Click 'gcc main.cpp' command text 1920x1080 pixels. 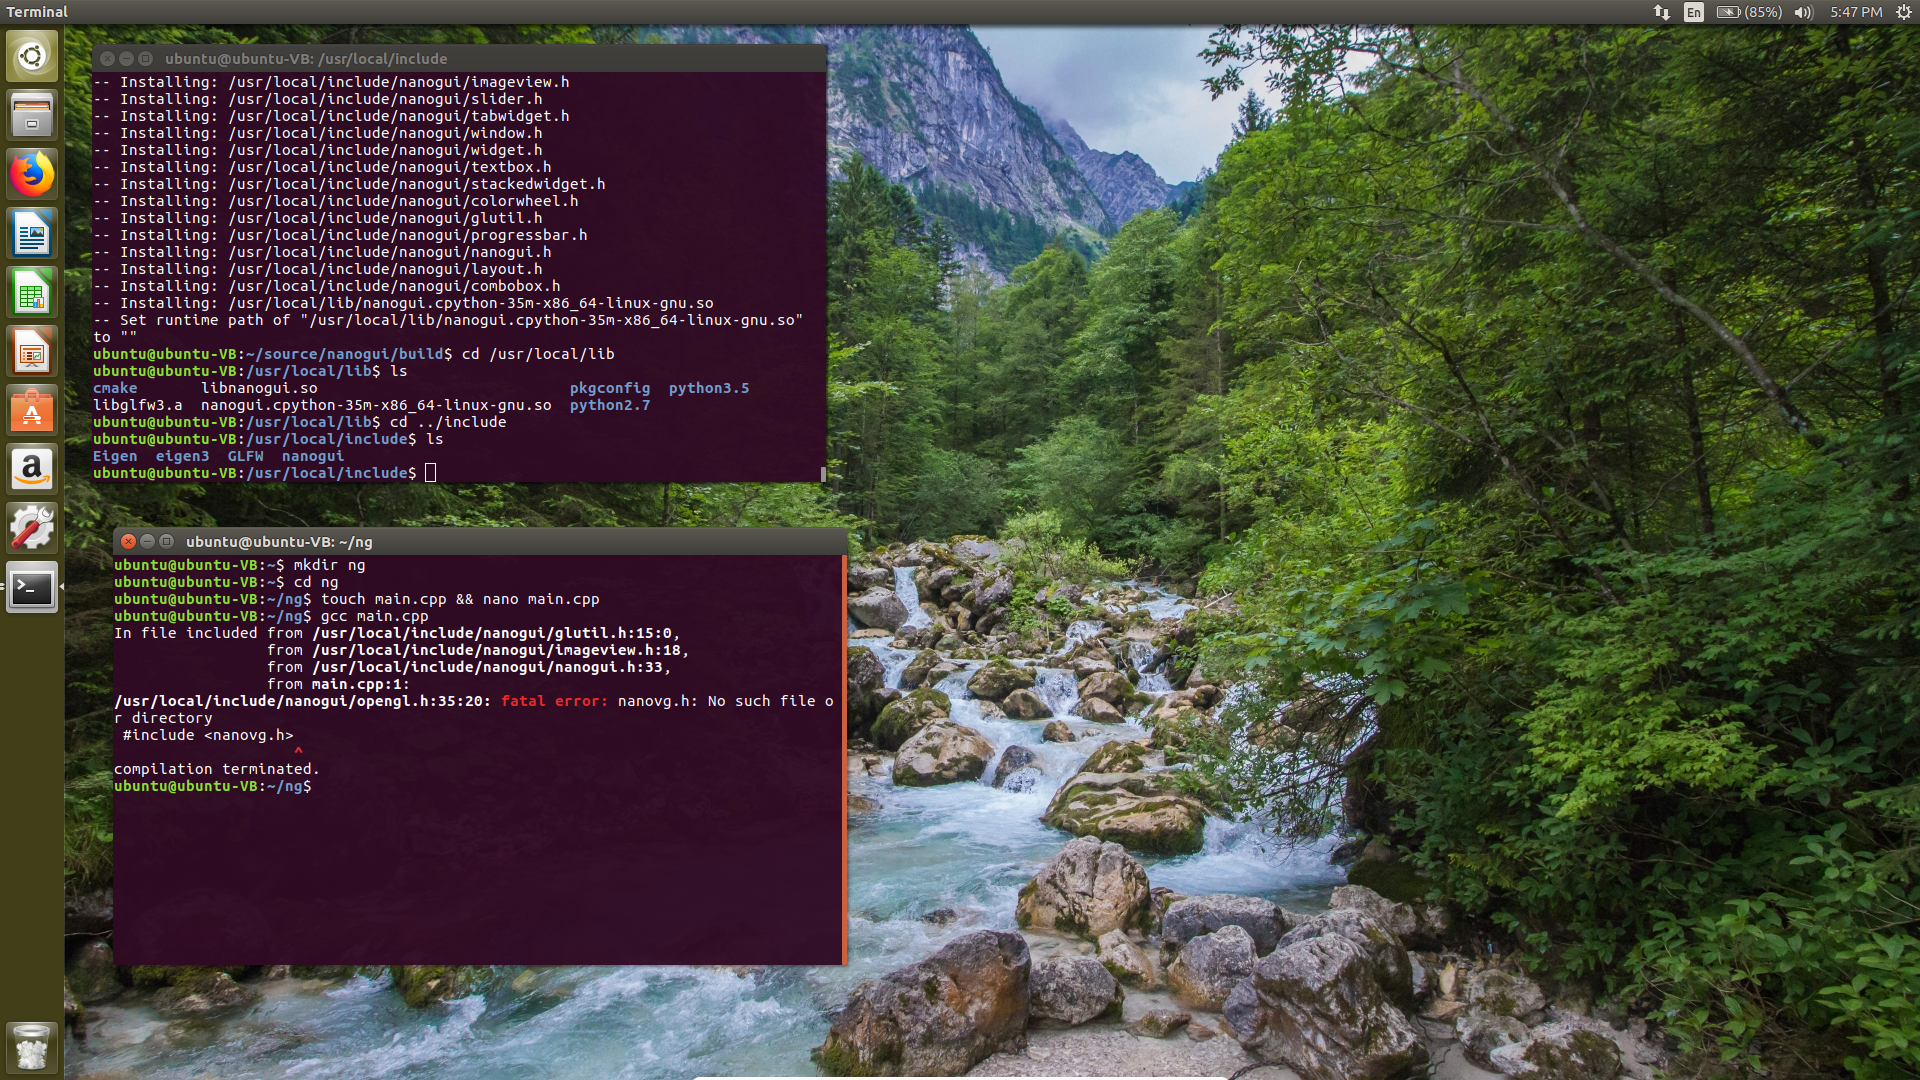374,616
